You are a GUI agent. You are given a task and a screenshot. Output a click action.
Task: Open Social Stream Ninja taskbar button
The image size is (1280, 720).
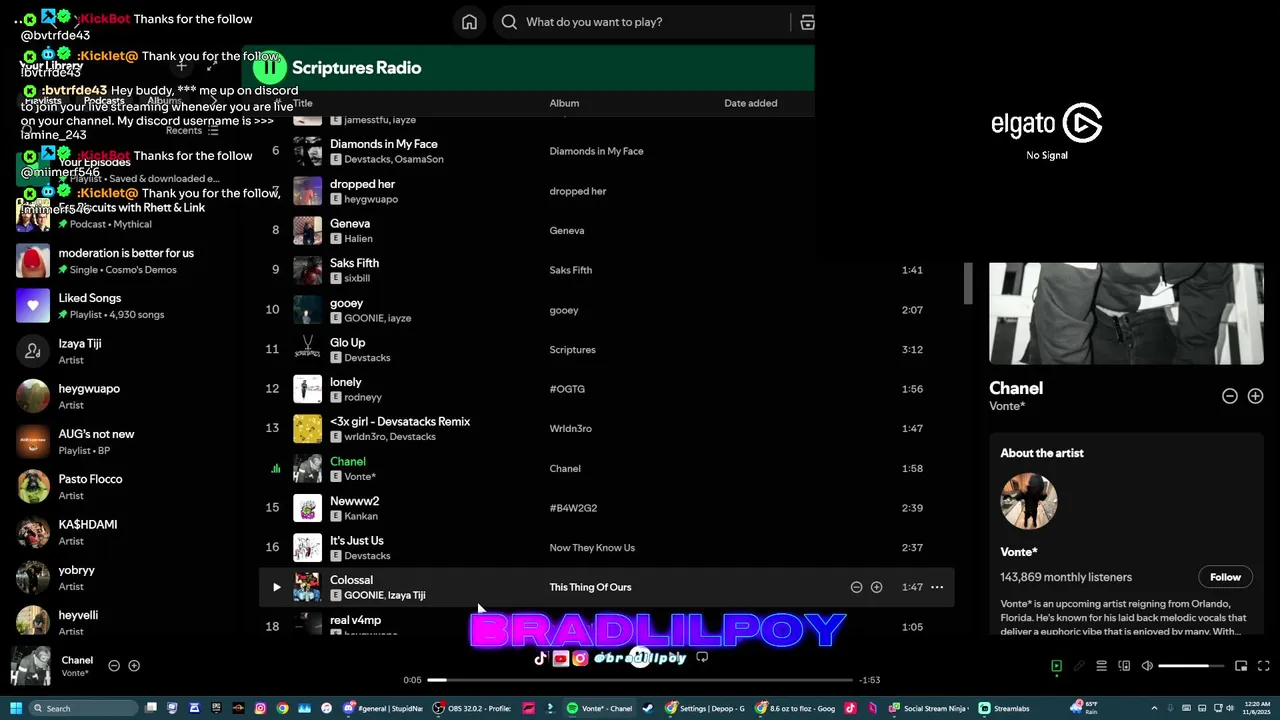pos(928,708)
